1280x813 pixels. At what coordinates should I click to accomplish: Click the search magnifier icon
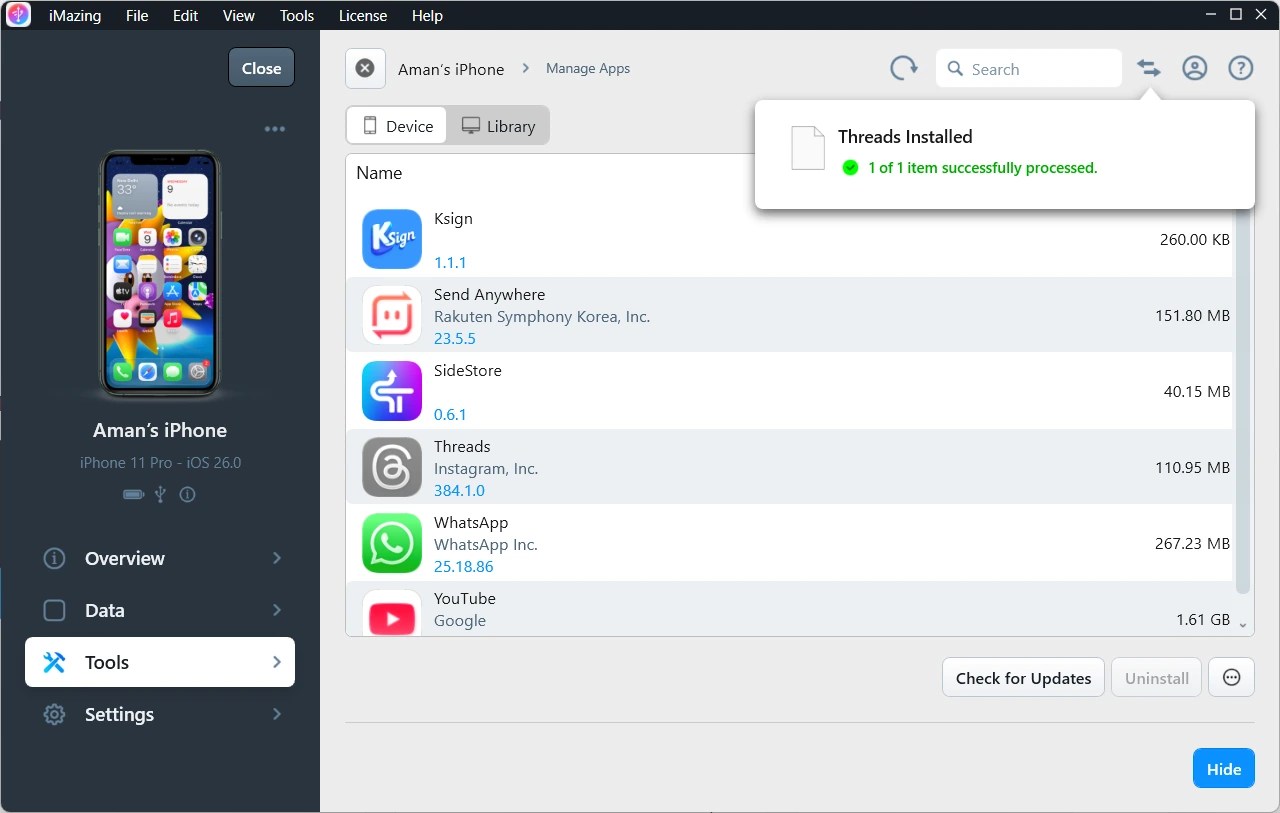955,69
